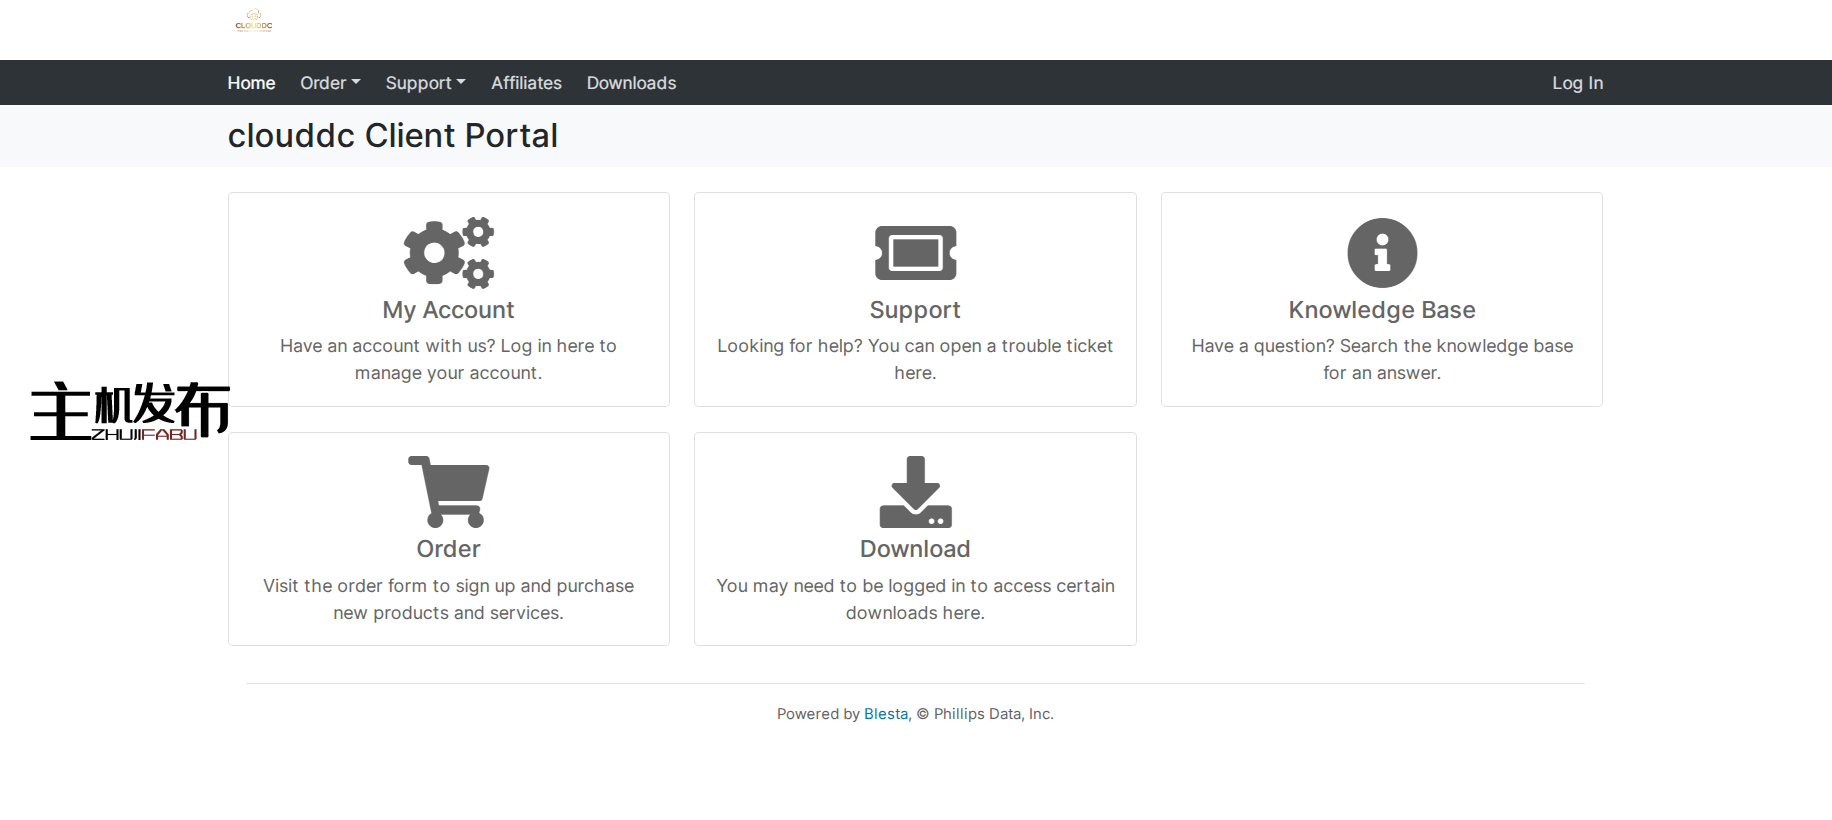Expand the Support dropdown in navbar
This screenshot has width=1832, height=820.
click(425, 83)
